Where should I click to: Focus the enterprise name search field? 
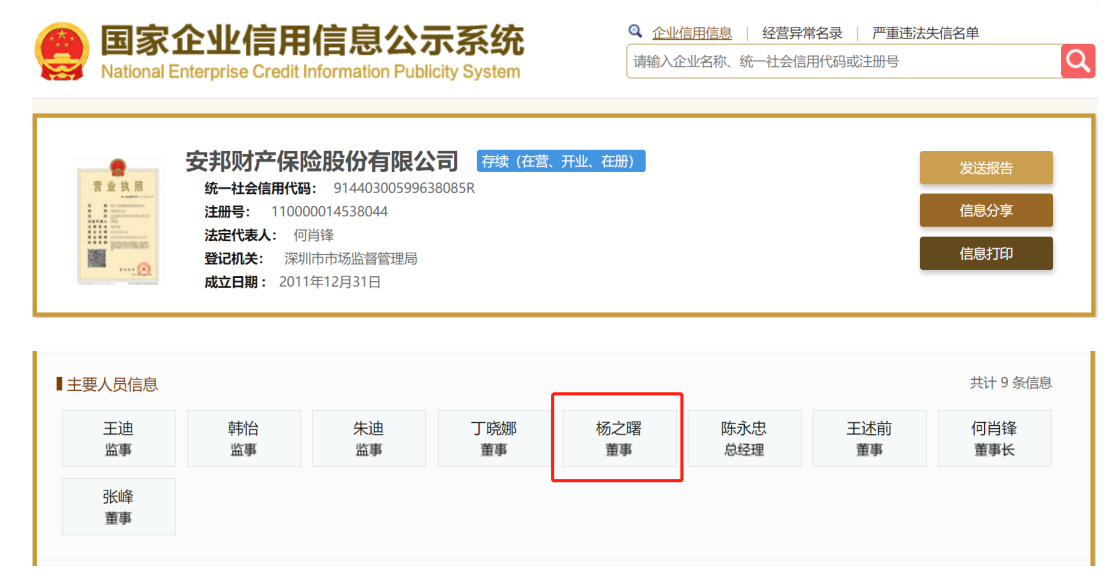tap(844, 61)
